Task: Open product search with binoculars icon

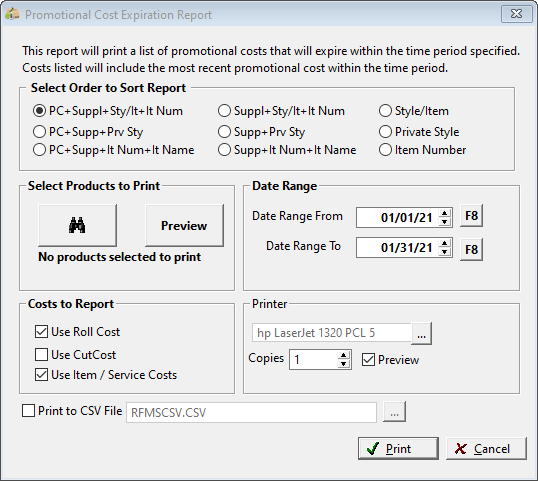Action: (77, 225)
